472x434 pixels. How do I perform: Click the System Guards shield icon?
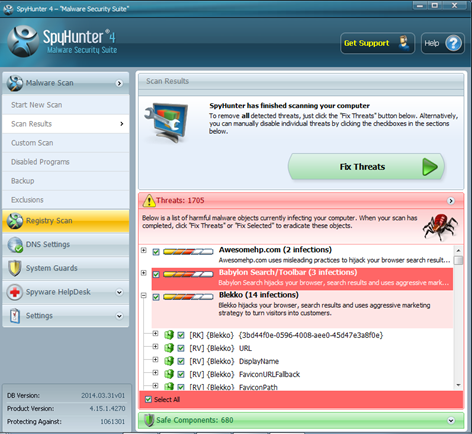pos(15,268)
